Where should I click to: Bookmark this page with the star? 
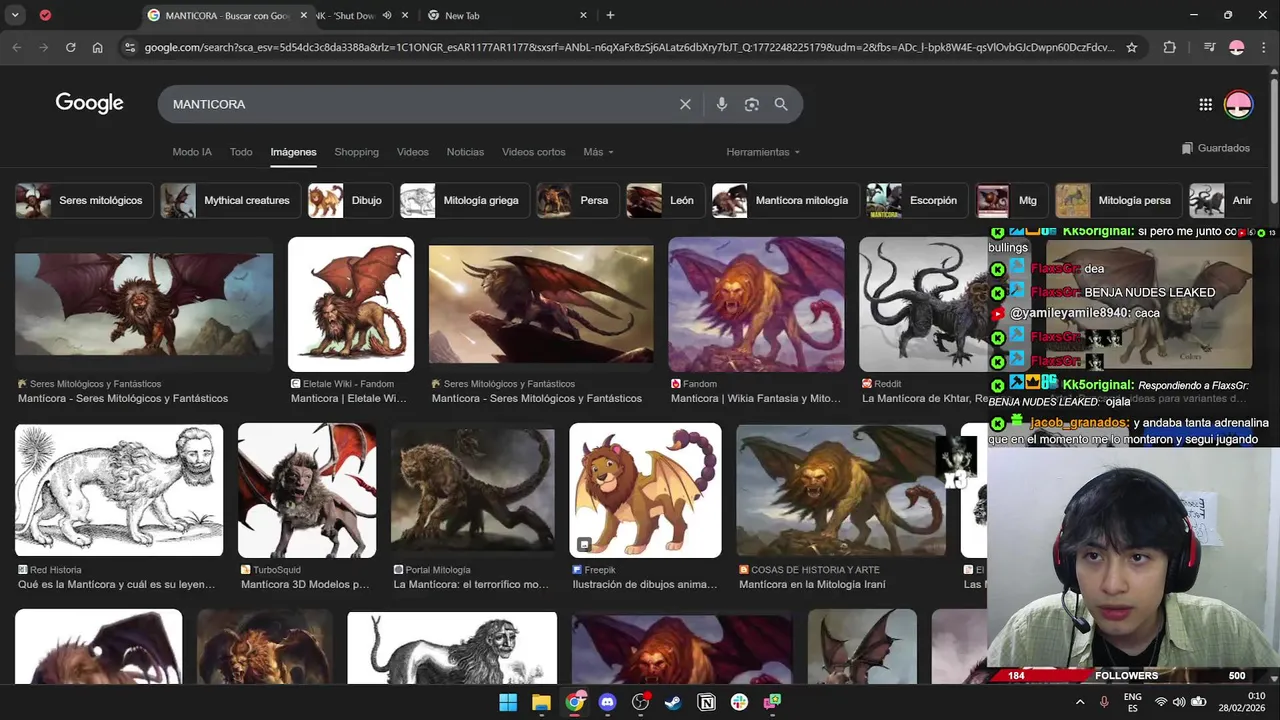[x=1132, y=47]
